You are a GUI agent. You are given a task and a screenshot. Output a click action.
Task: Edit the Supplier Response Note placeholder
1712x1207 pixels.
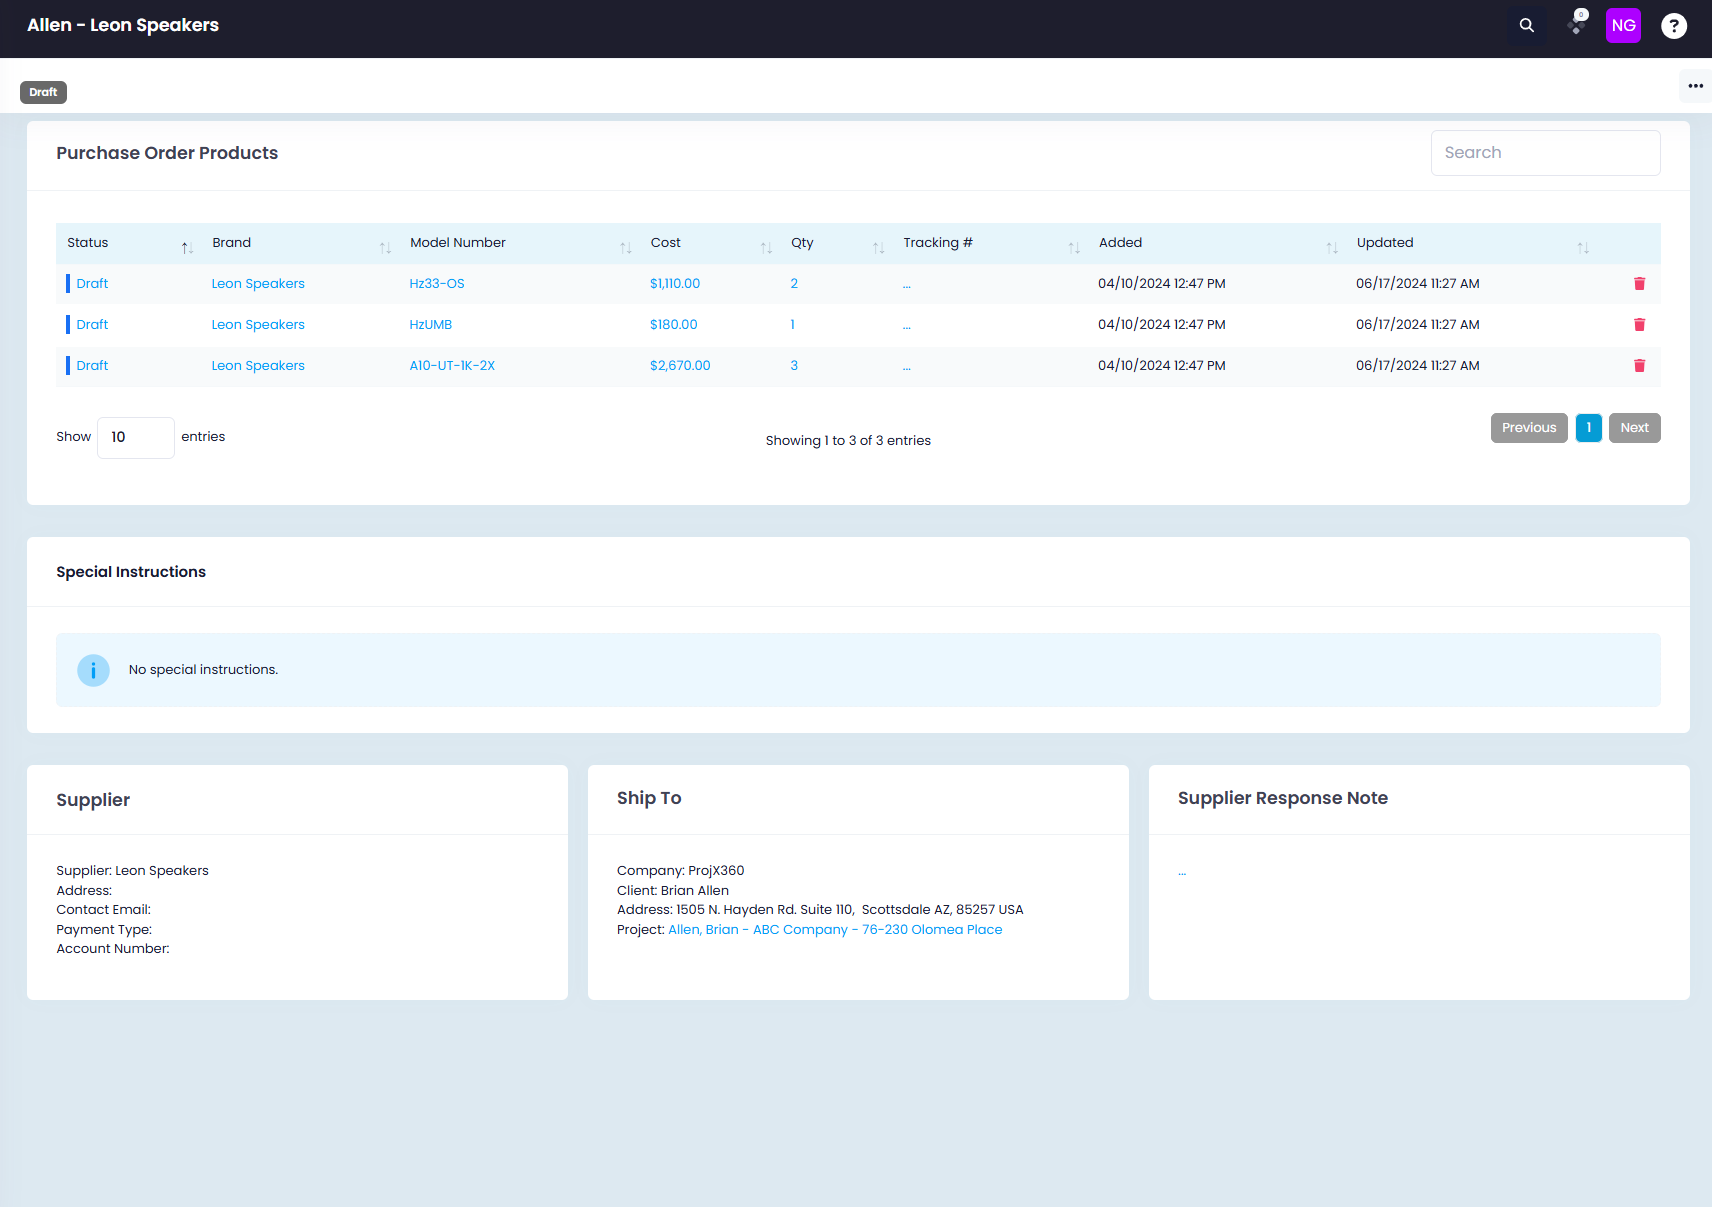point(1182,873)
